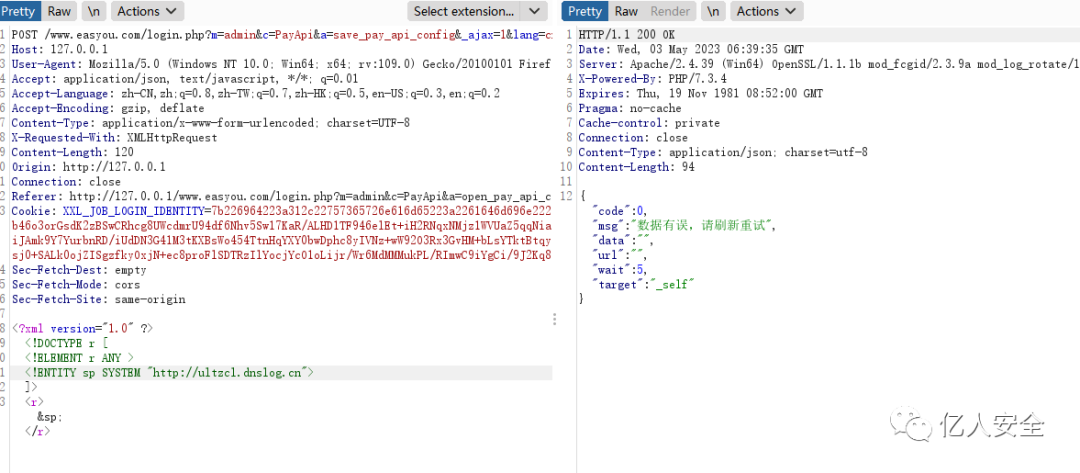Click the Origin: http://127.0.0.1 line
The height and width of the screenshot is (473, 1080).
[88, 167]
